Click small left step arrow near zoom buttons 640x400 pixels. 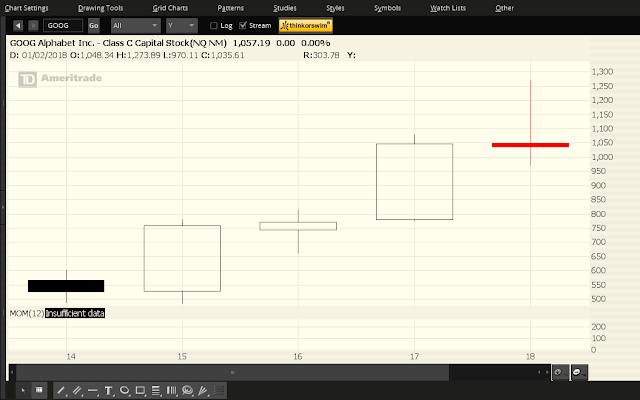[x=539, y=372]
